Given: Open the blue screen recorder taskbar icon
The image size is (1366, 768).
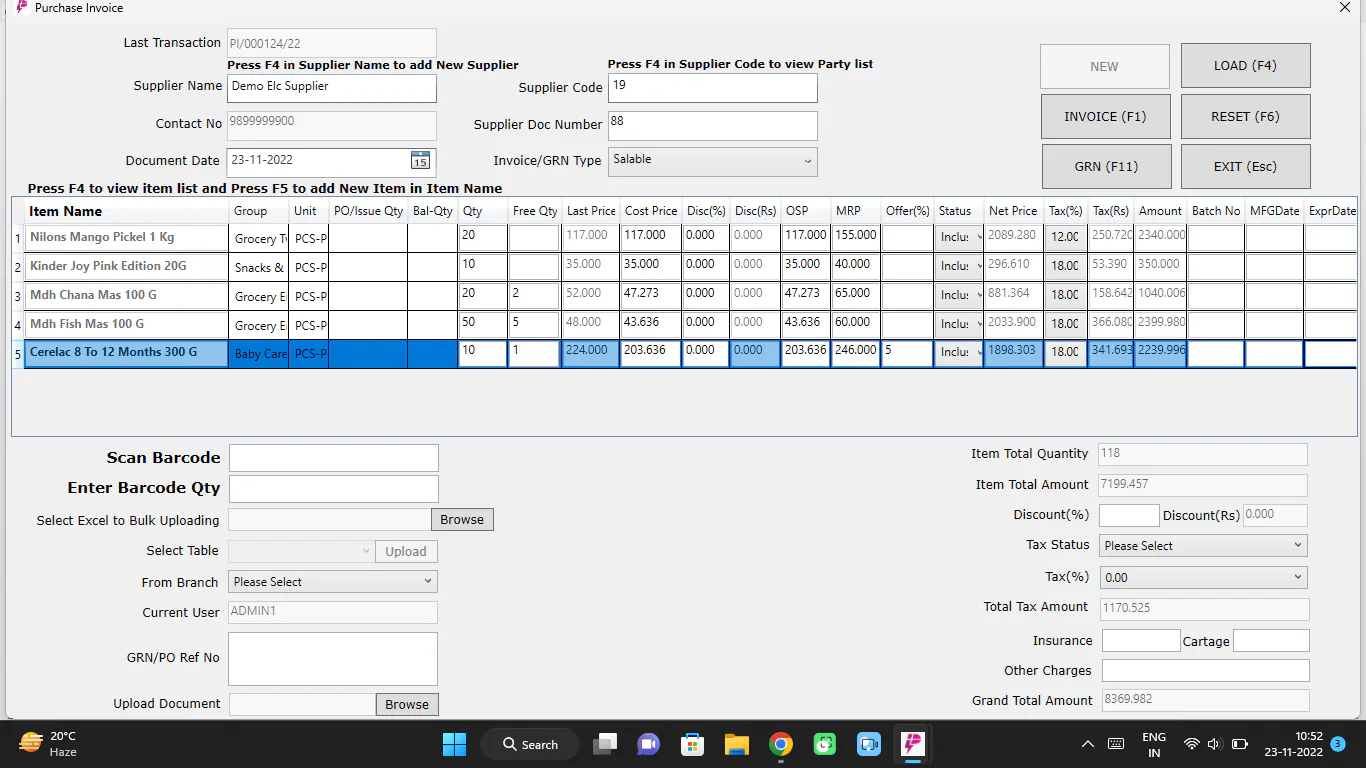Looking at the screenshot, I should pyautogui.click(x=869, y=744).
